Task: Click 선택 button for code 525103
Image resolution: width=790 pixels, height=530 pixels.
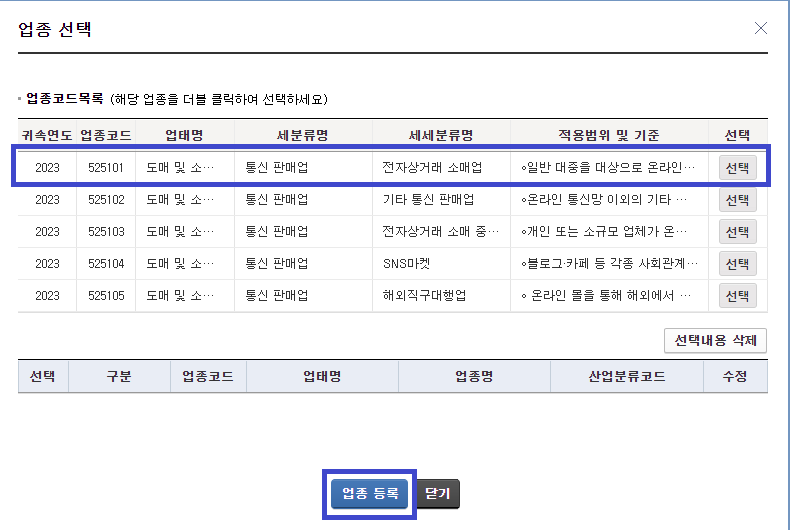Action: point(738,232)
